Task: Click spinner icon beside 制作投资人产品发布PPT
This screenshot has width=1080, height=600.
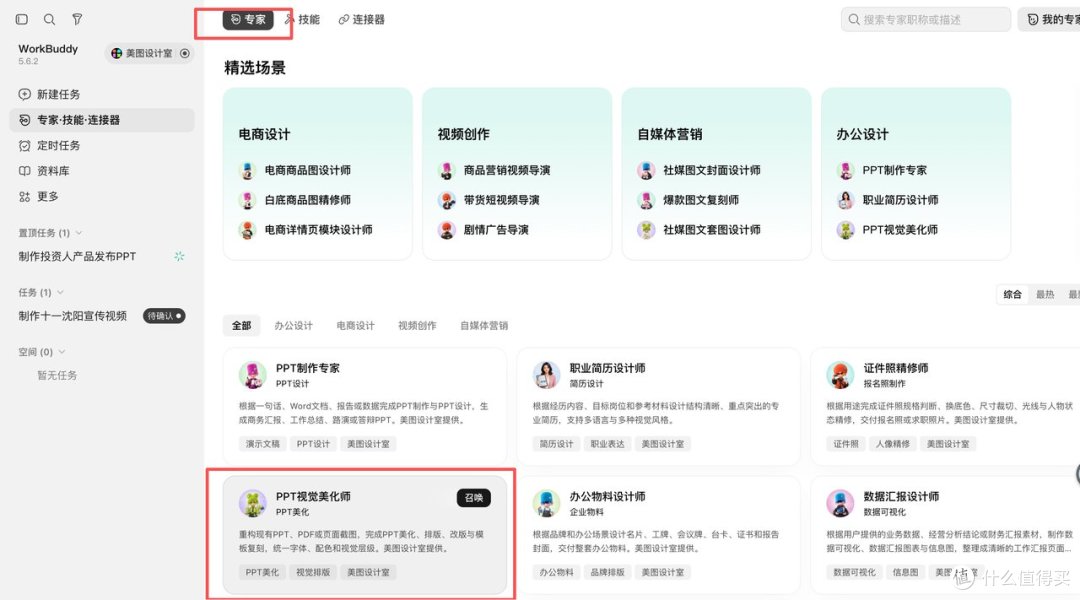Action: pyautogui.click(x=179, y=256)
